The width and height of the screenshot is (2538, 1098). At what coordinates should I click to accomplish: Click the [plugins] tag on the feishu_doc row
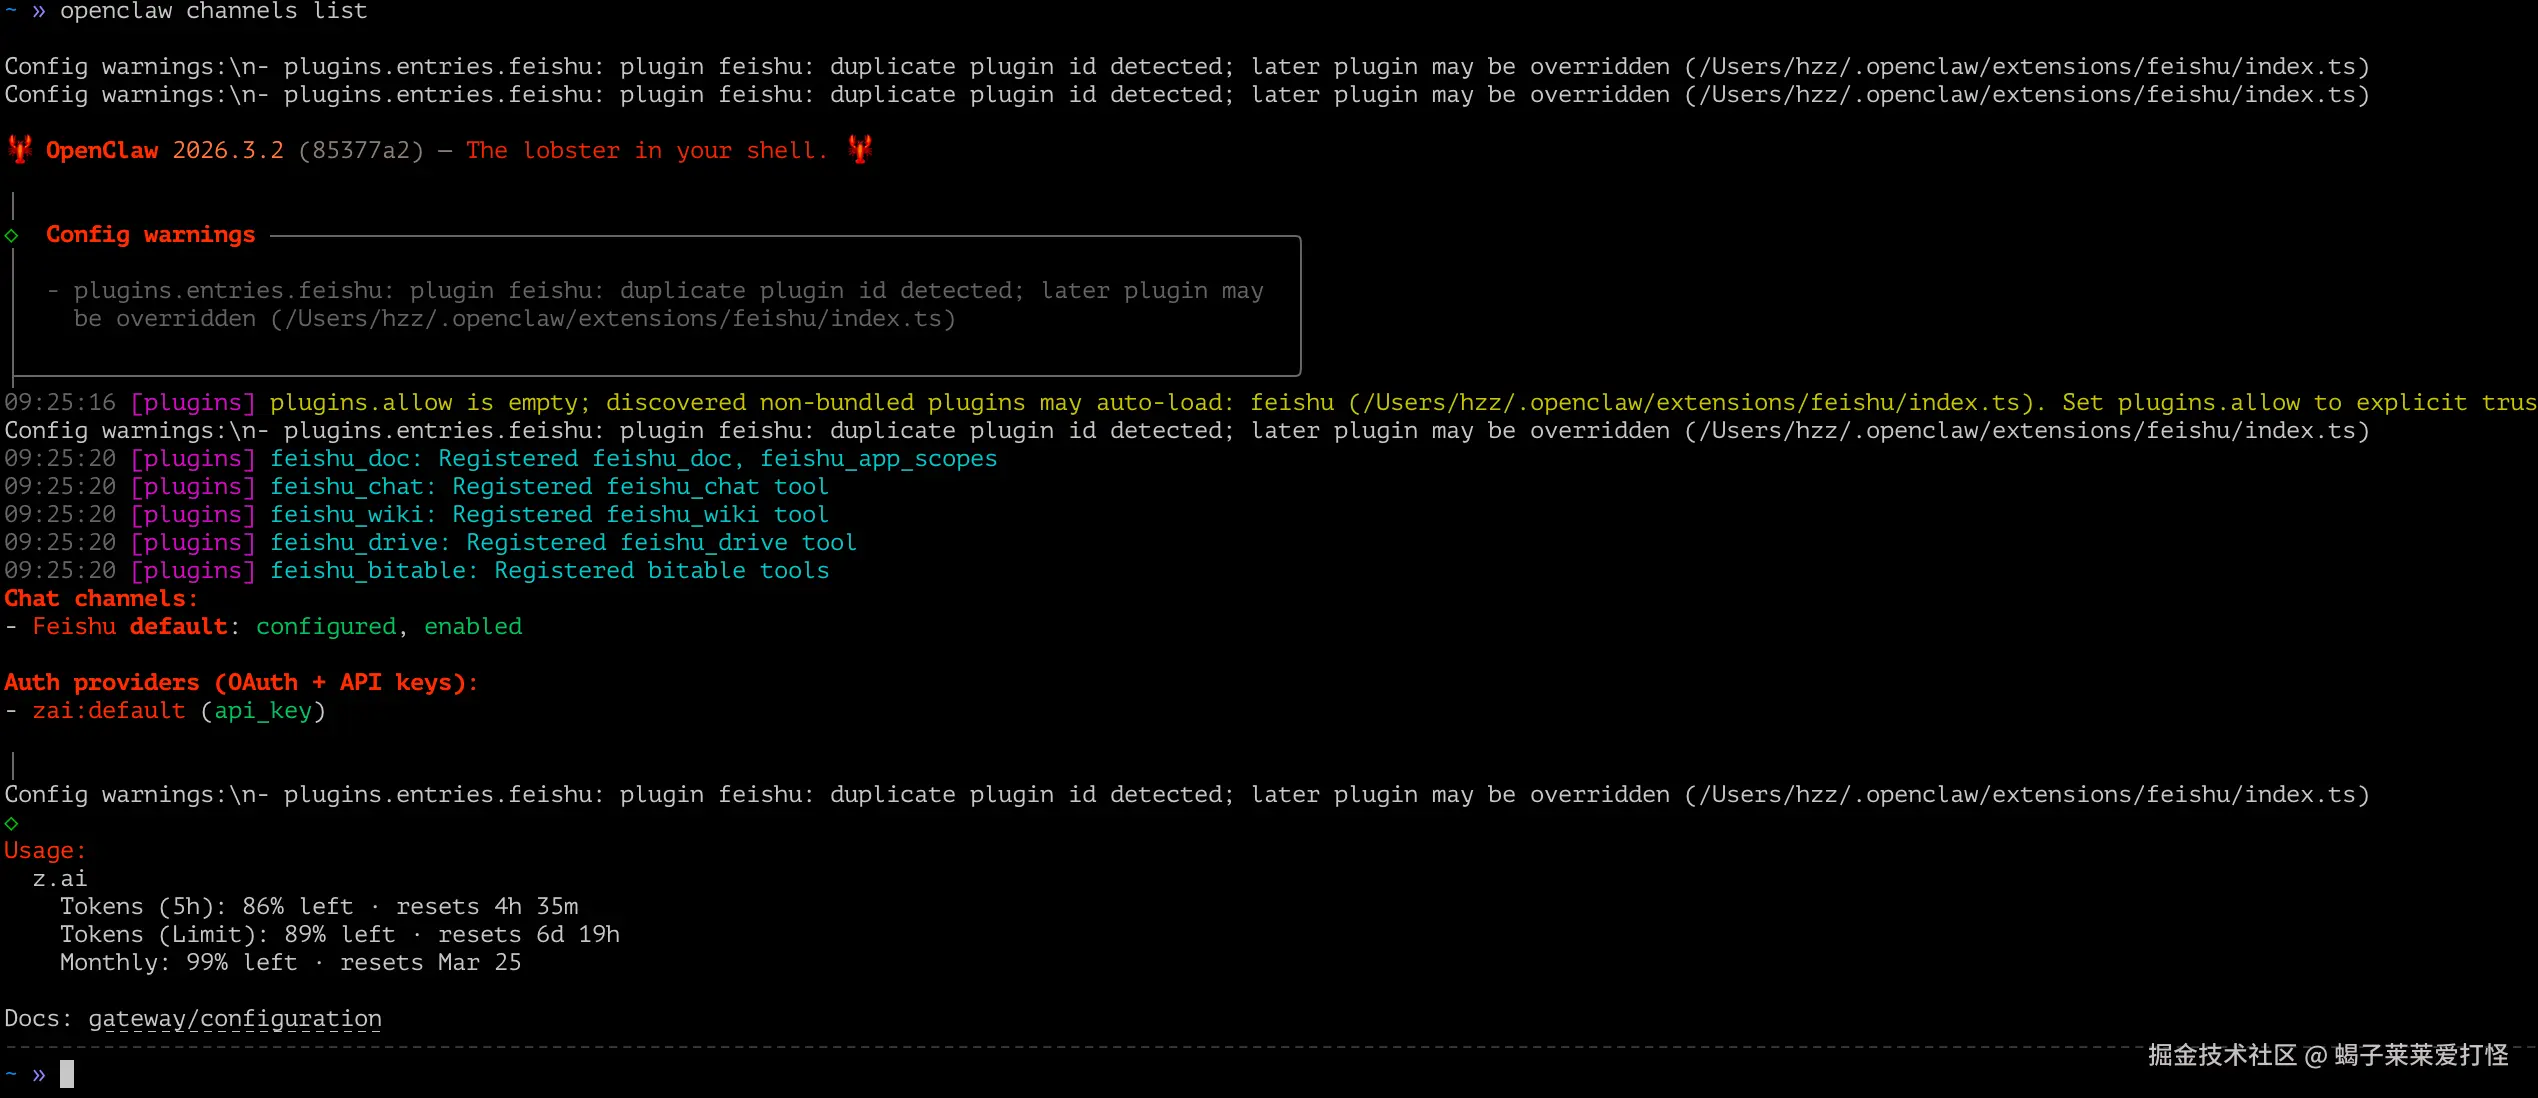coord(193,459)
